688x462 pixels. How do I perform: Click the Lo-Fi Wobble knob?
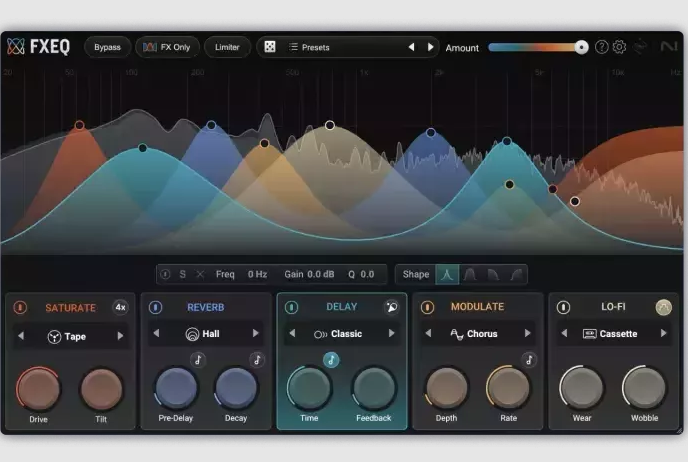pos(644,388)
